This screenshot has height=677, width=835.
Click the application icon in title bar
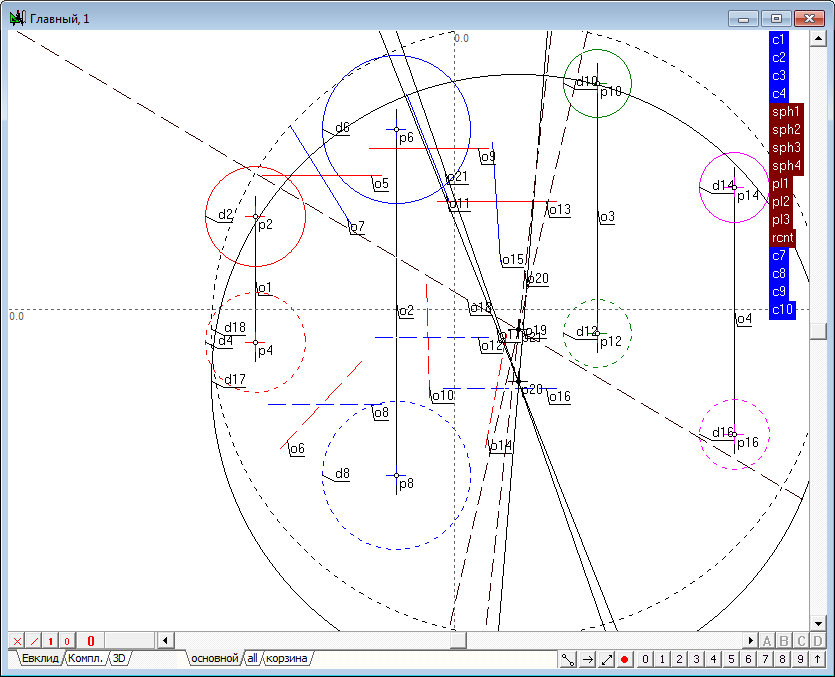coord(17,19)
